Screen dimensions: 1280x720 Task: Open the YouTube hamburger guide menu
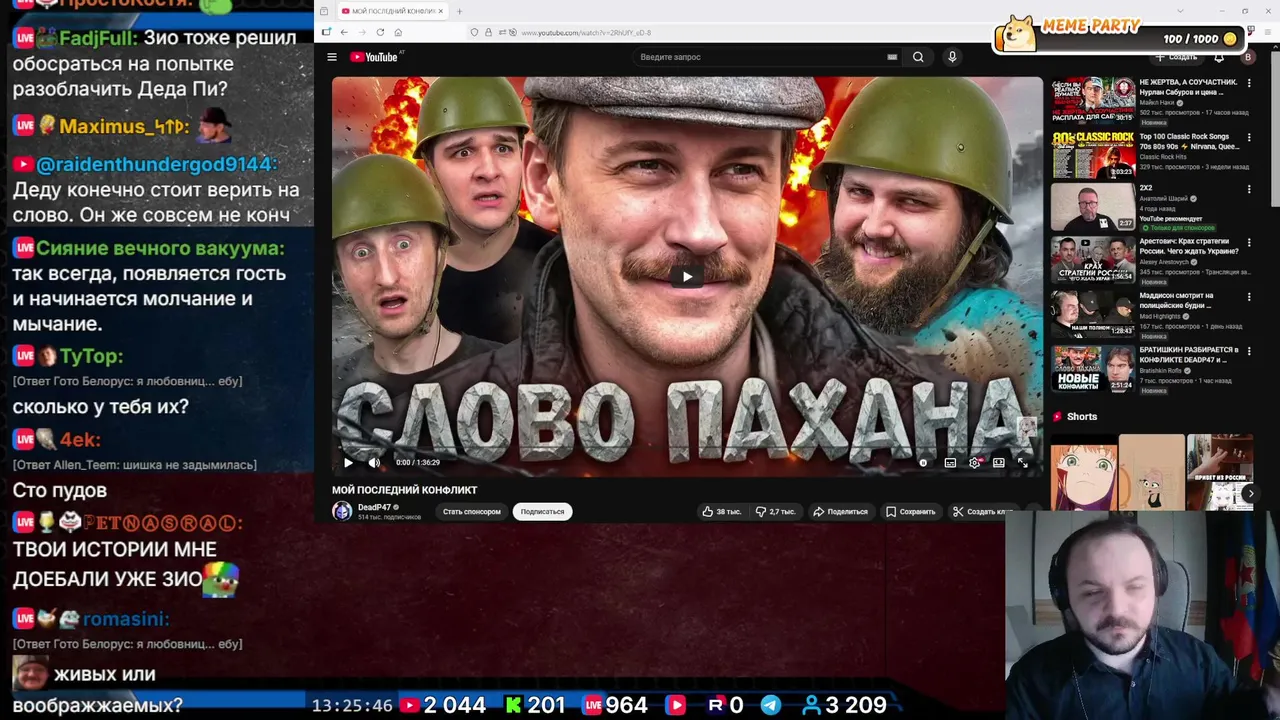pyautogui.click(x=332, y=57)
